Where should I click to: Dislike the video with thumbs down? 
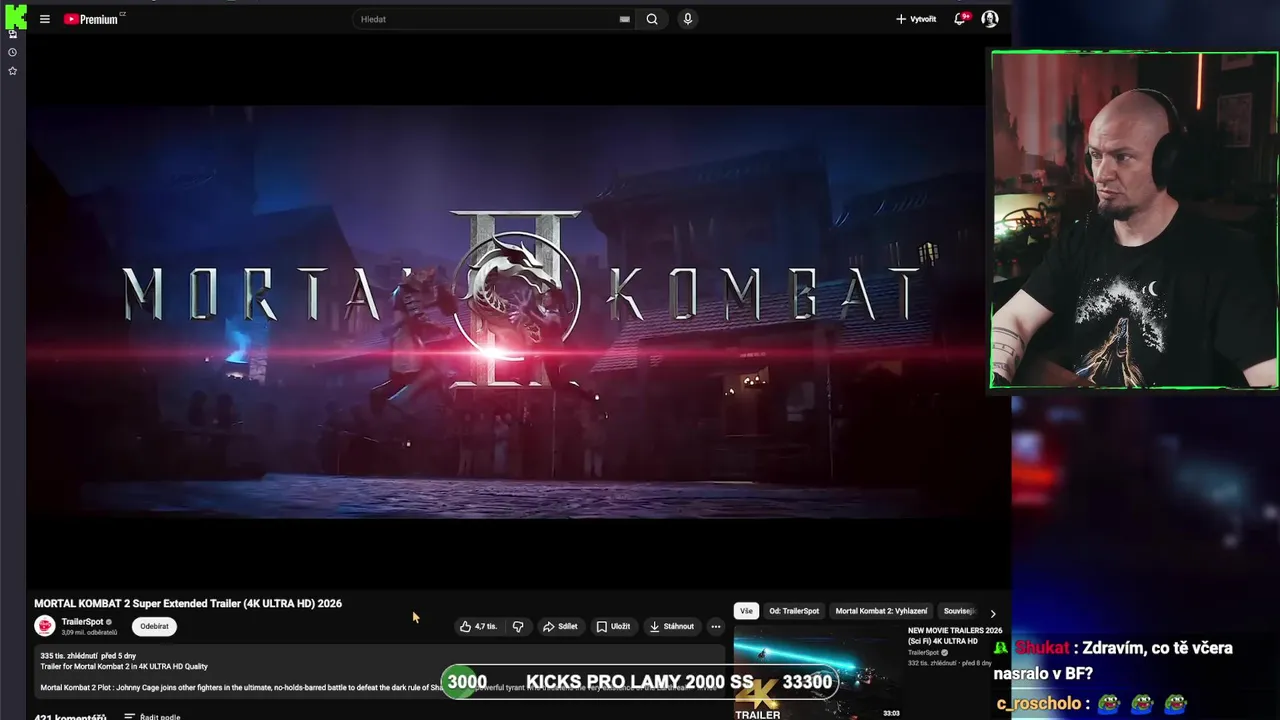pos(518,626)
